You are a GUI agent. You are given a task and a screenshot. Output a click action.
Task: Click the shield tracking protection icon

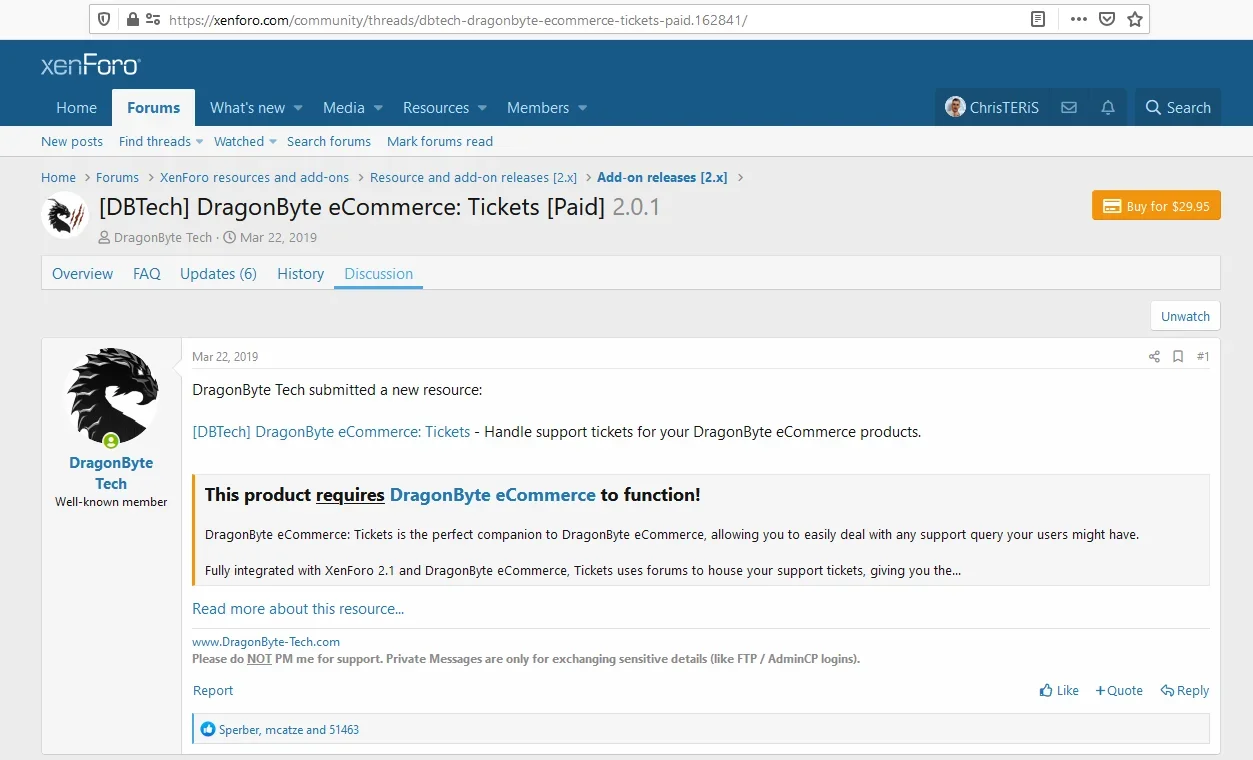click(x=104, y=19)
